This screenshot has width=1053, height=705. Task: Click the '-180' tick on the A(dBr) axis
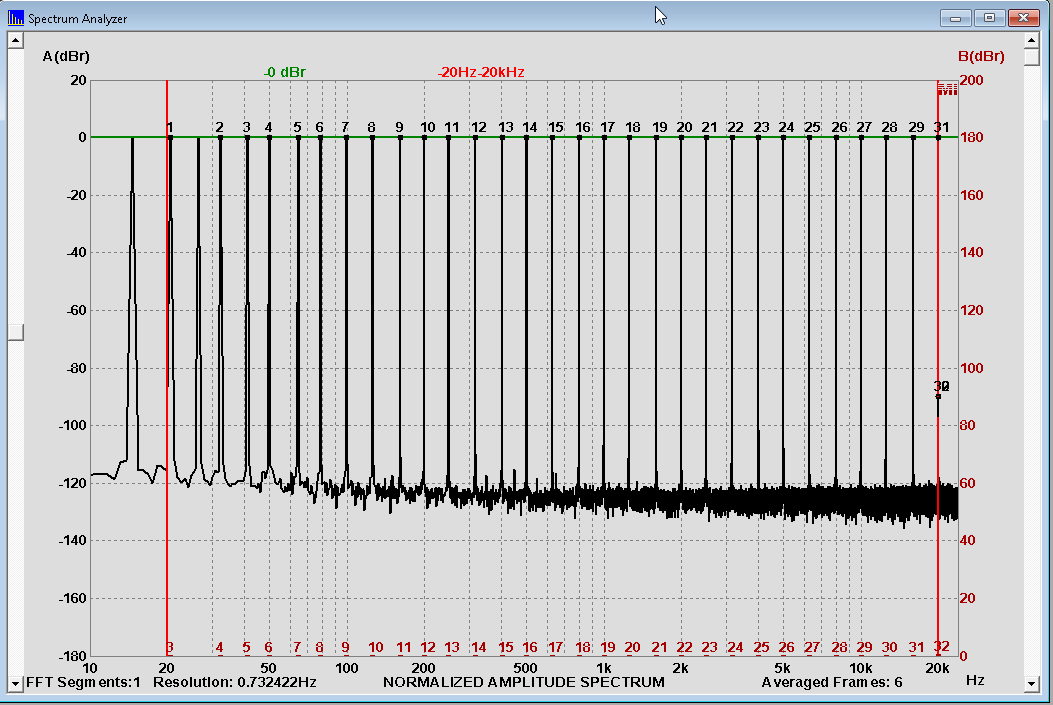click(x=73, y=655)
